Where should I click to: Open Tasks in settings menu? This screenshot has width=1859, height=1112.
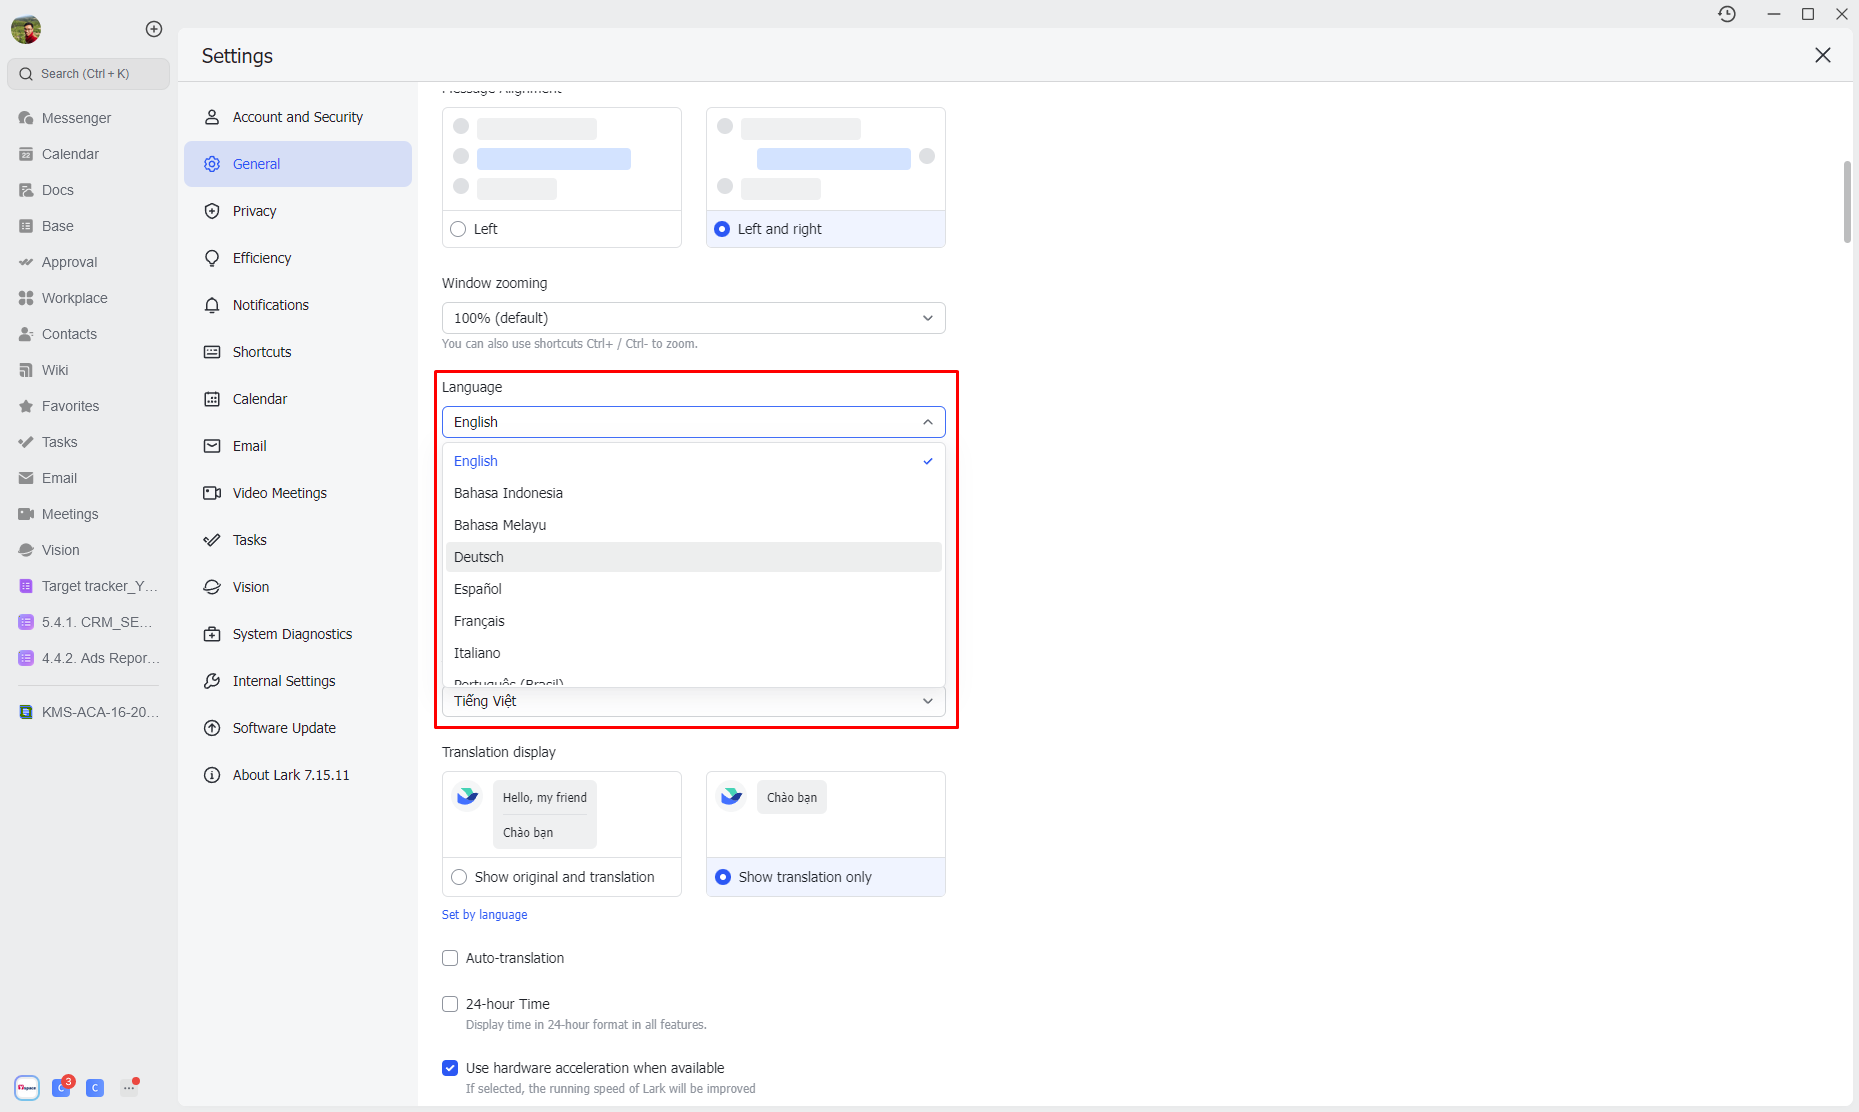298,540
